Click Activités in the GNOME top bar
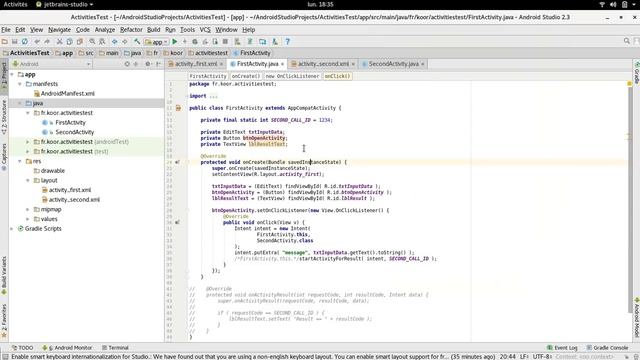 click(x=16, y=4)
